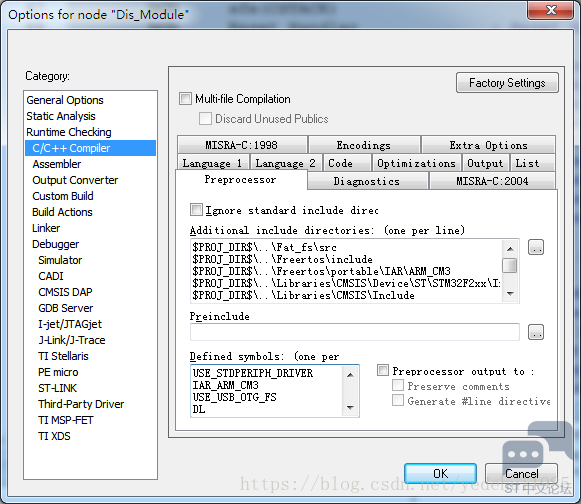Click the DL symbol line
Image resolution: width=581 pixels, height=504 pixels.
(199, 410)
